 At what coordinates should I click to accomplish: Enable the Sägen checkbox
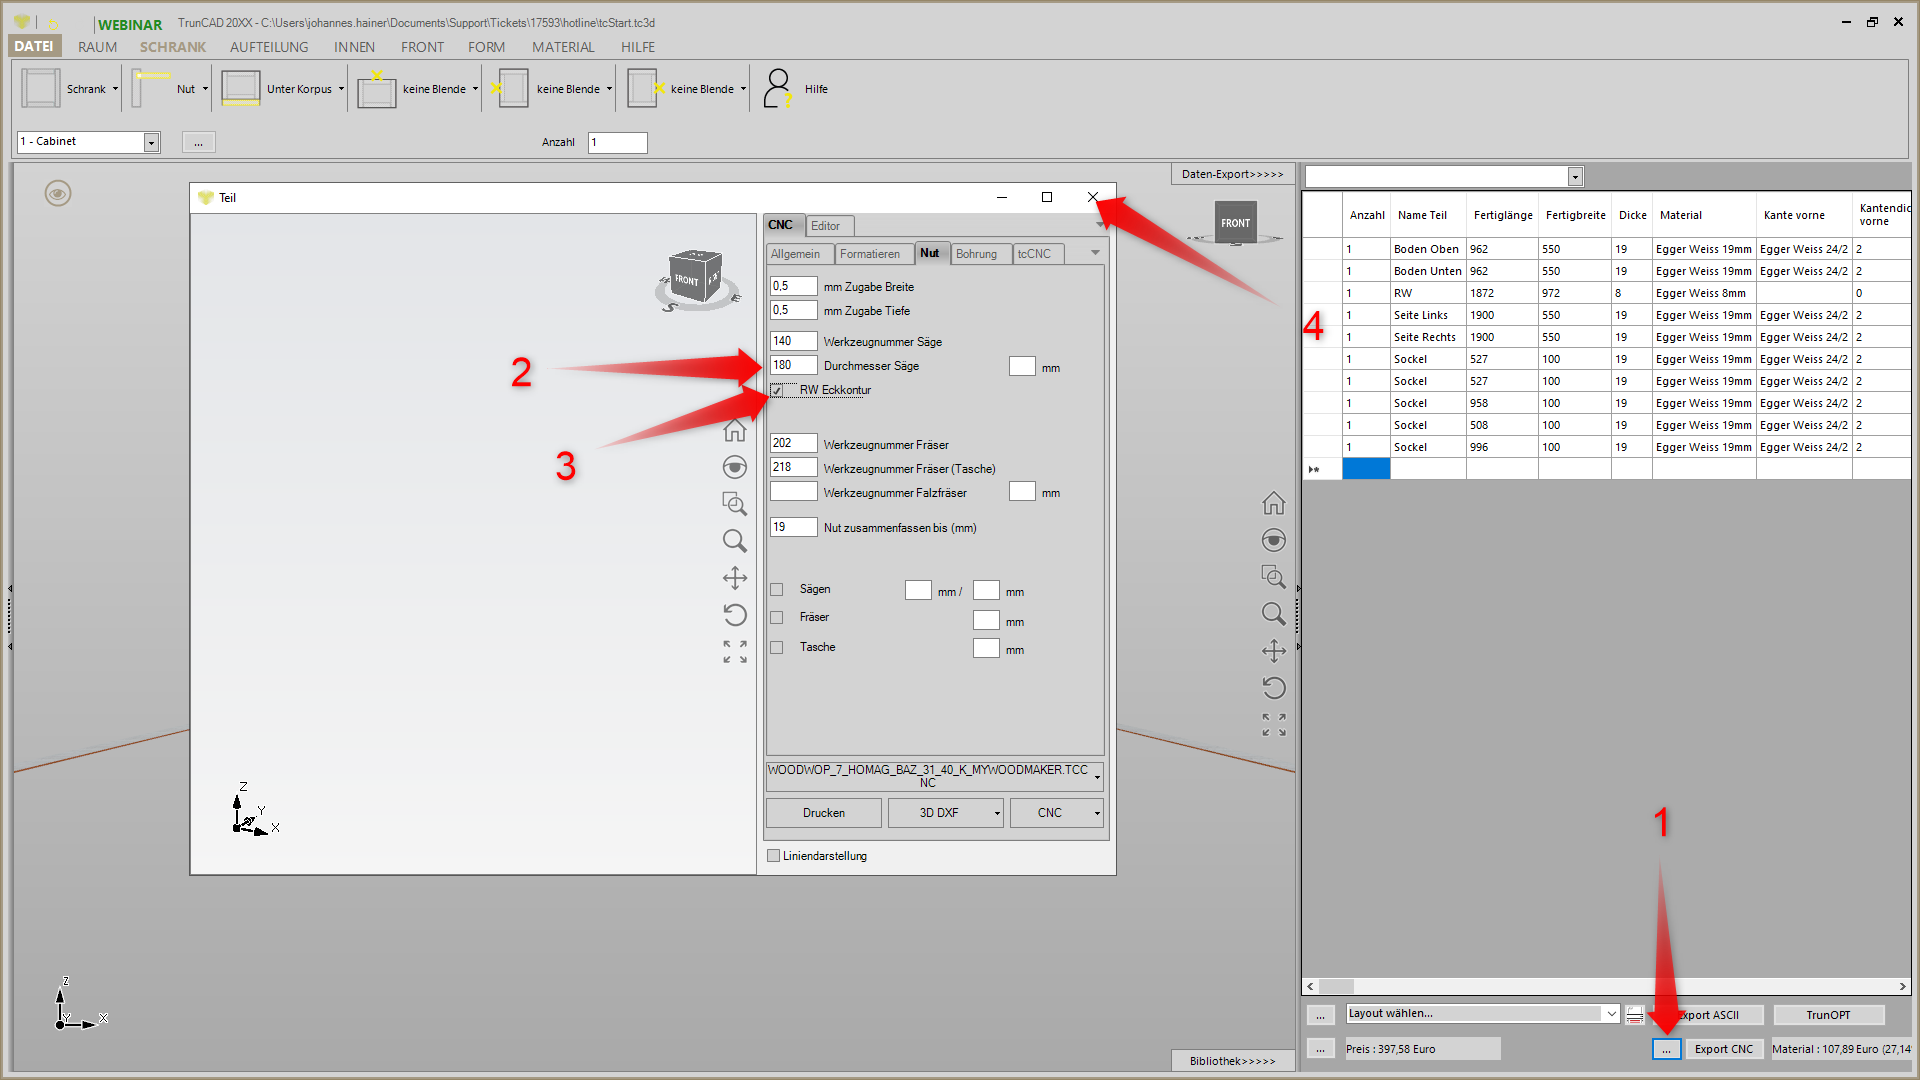[x=777, y=589]
